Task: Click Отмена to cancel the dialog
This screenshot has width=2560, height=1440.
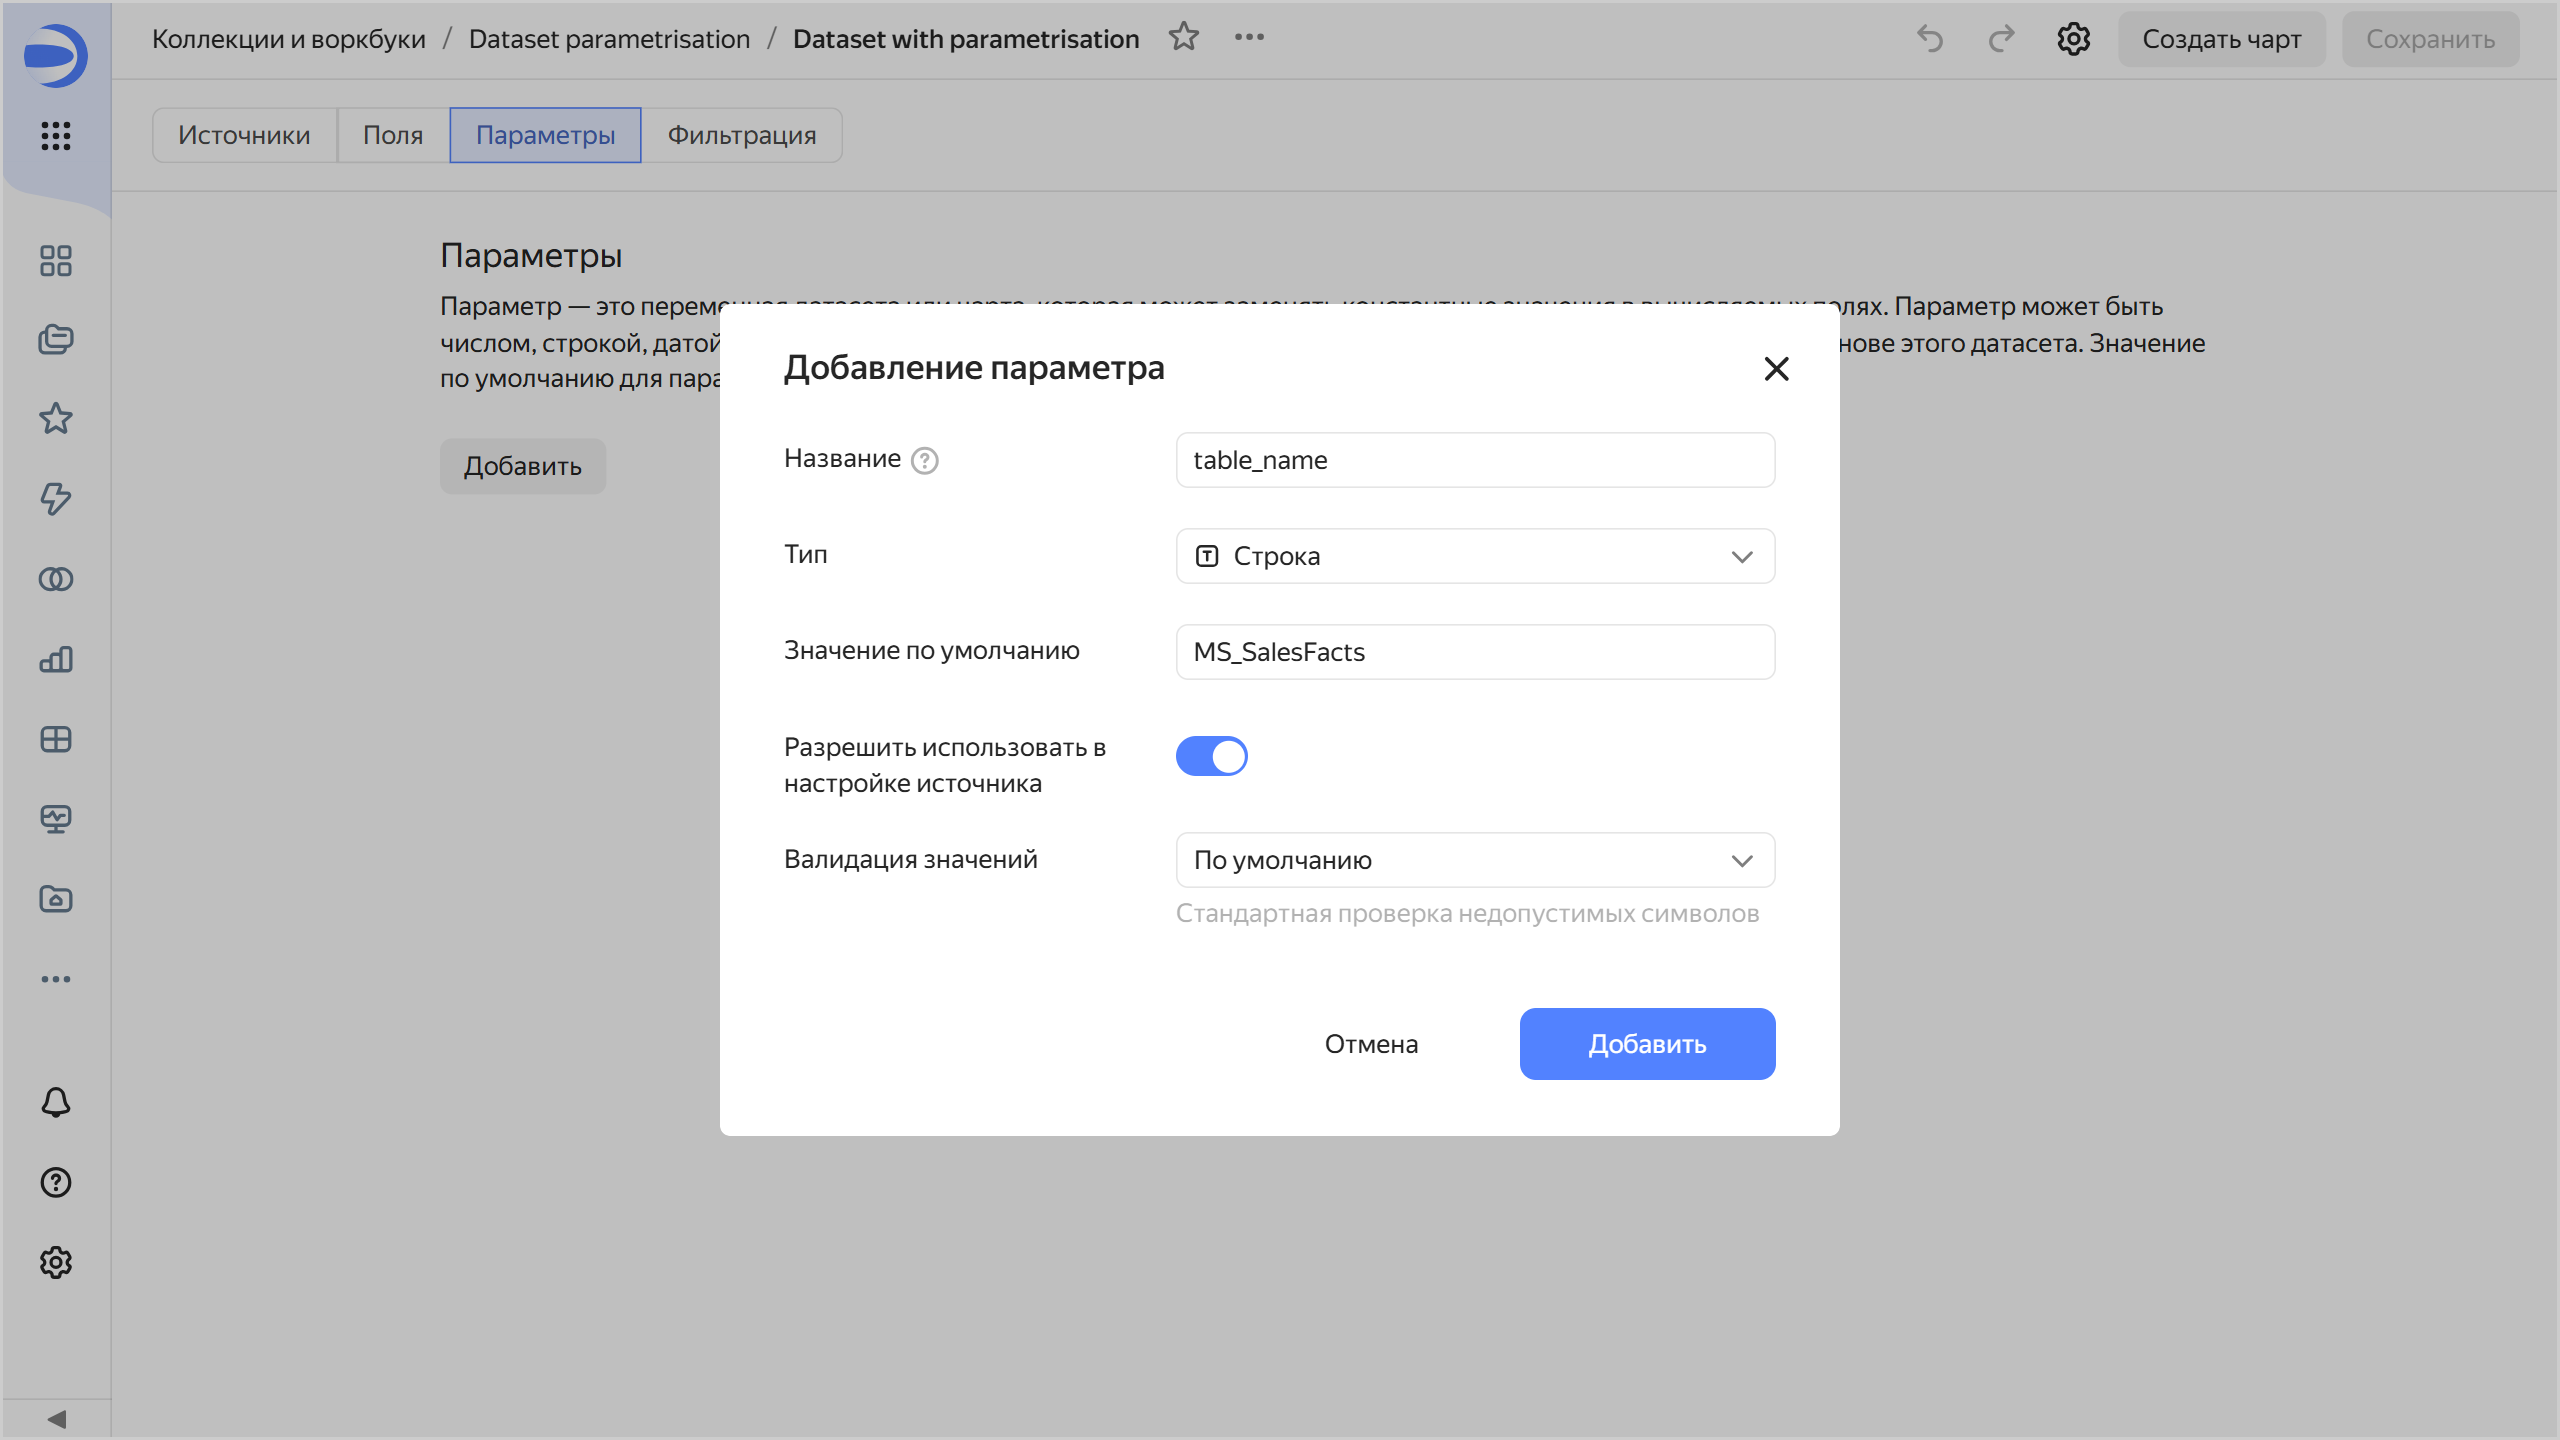Action: [x=1371, y=1044]
